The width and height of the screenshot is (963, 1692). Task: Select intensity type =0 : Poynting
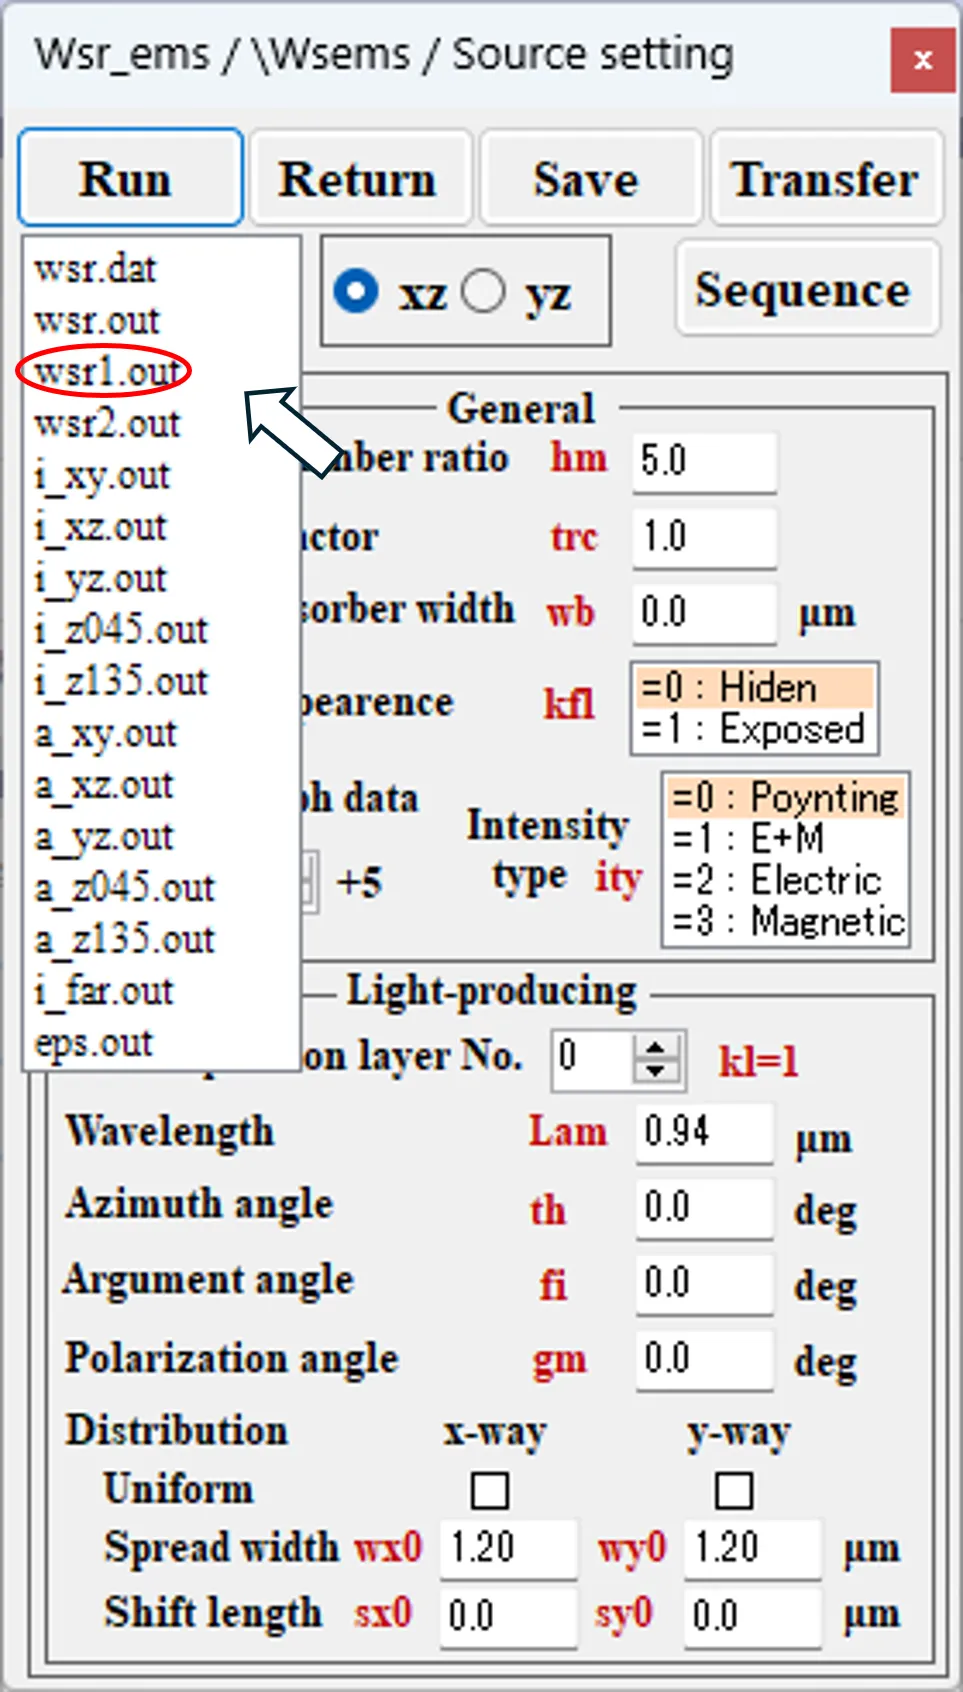[785, 798]
